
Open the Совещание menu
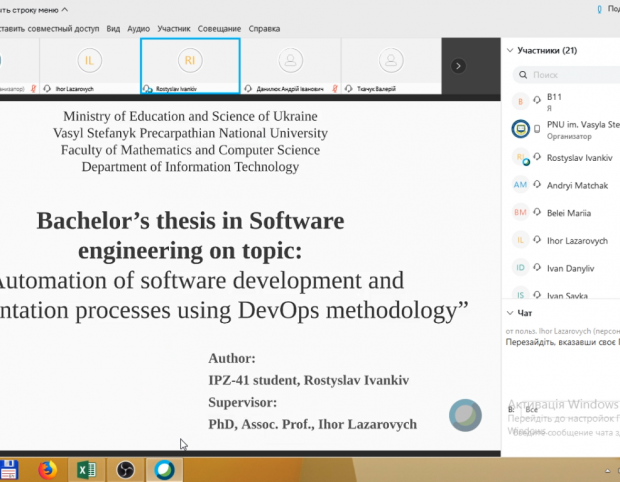219,29
